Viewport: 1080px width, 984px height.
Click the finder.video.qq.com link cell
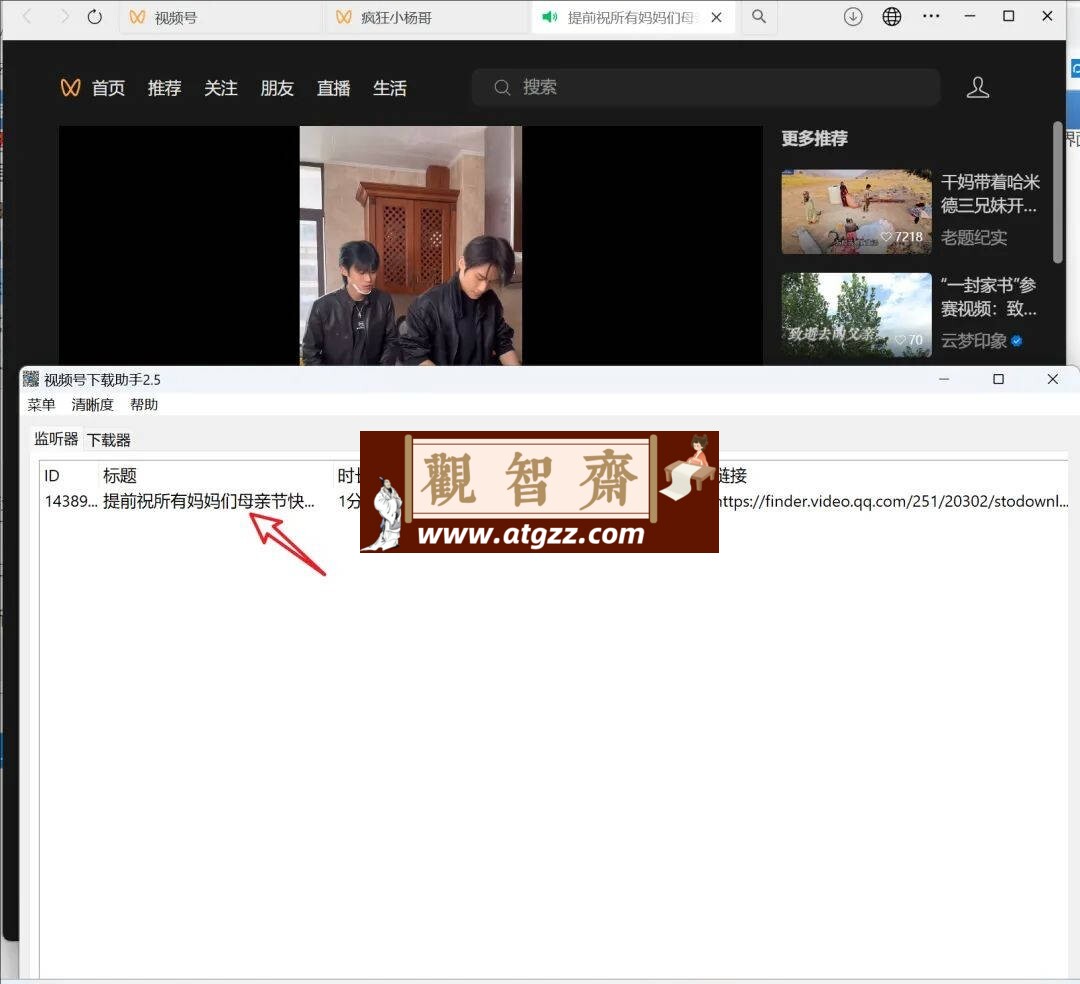(x=893, y=501)
